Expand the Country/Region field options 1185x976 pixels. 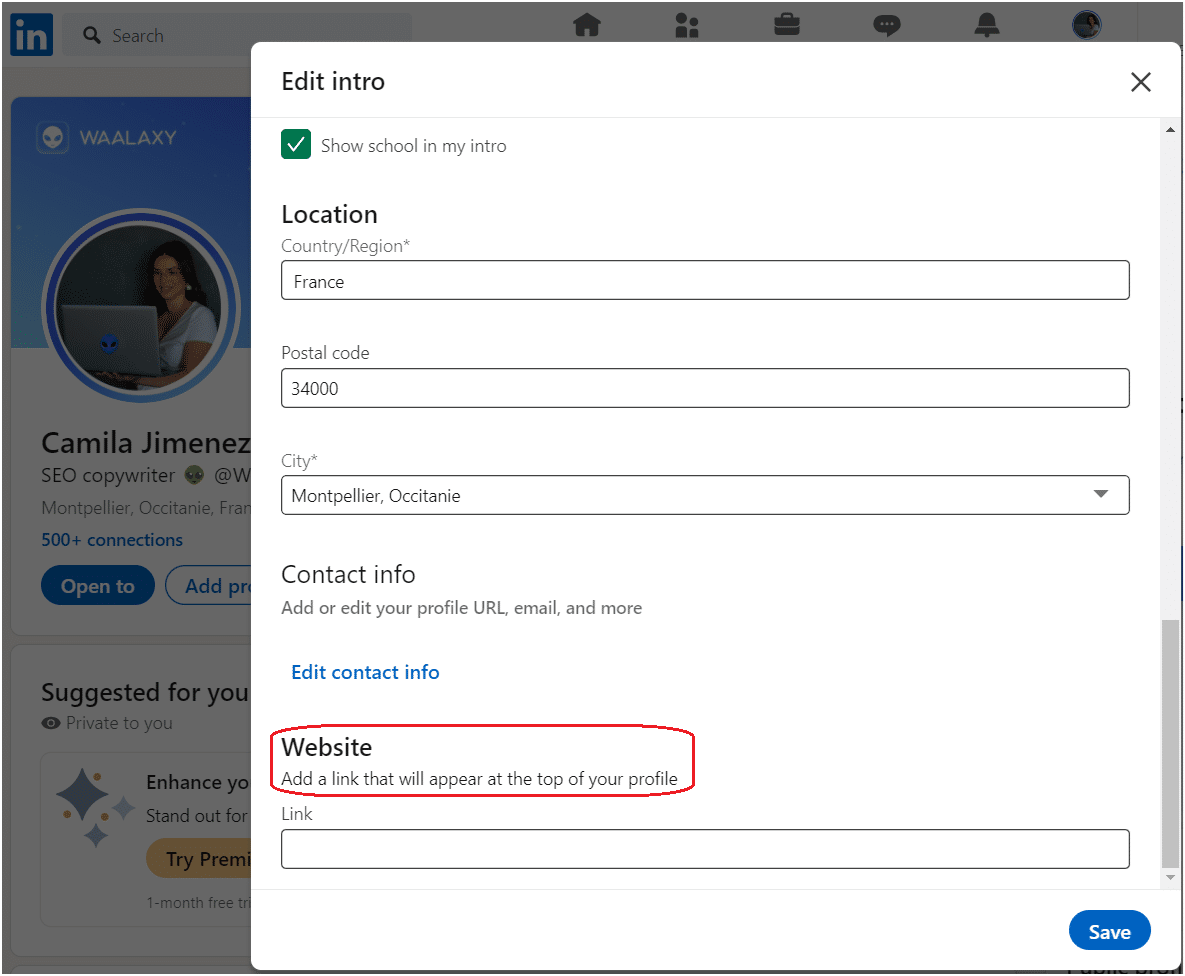(x=705, y=280)
